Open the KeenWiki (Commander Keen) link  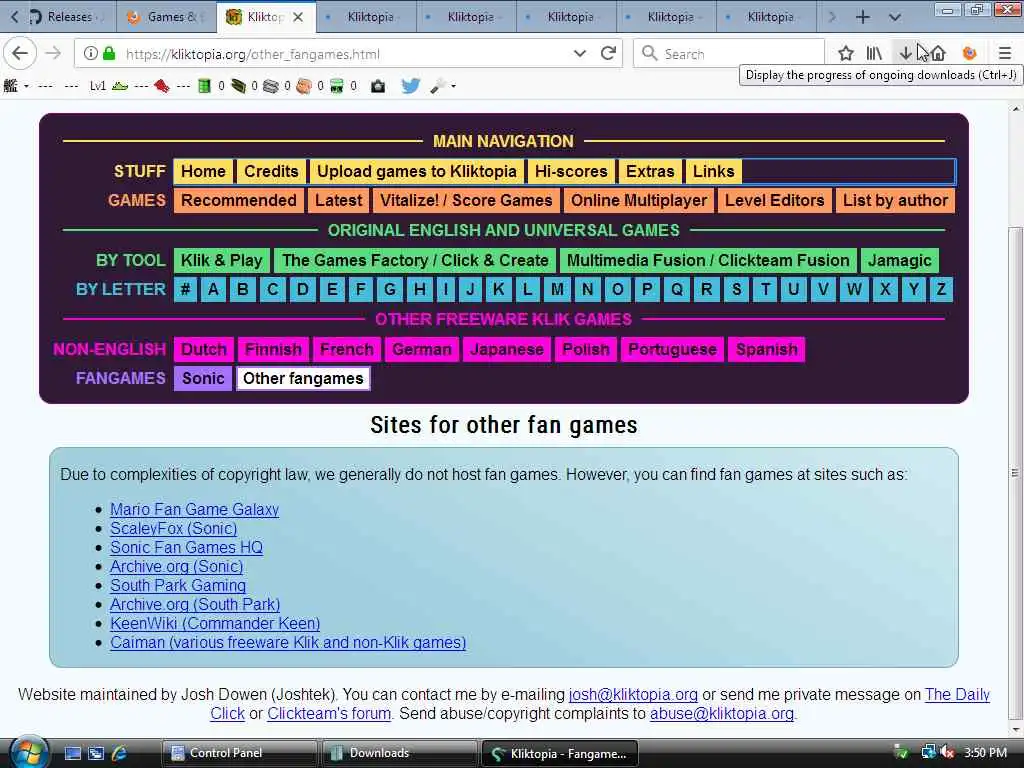point(215,623)
